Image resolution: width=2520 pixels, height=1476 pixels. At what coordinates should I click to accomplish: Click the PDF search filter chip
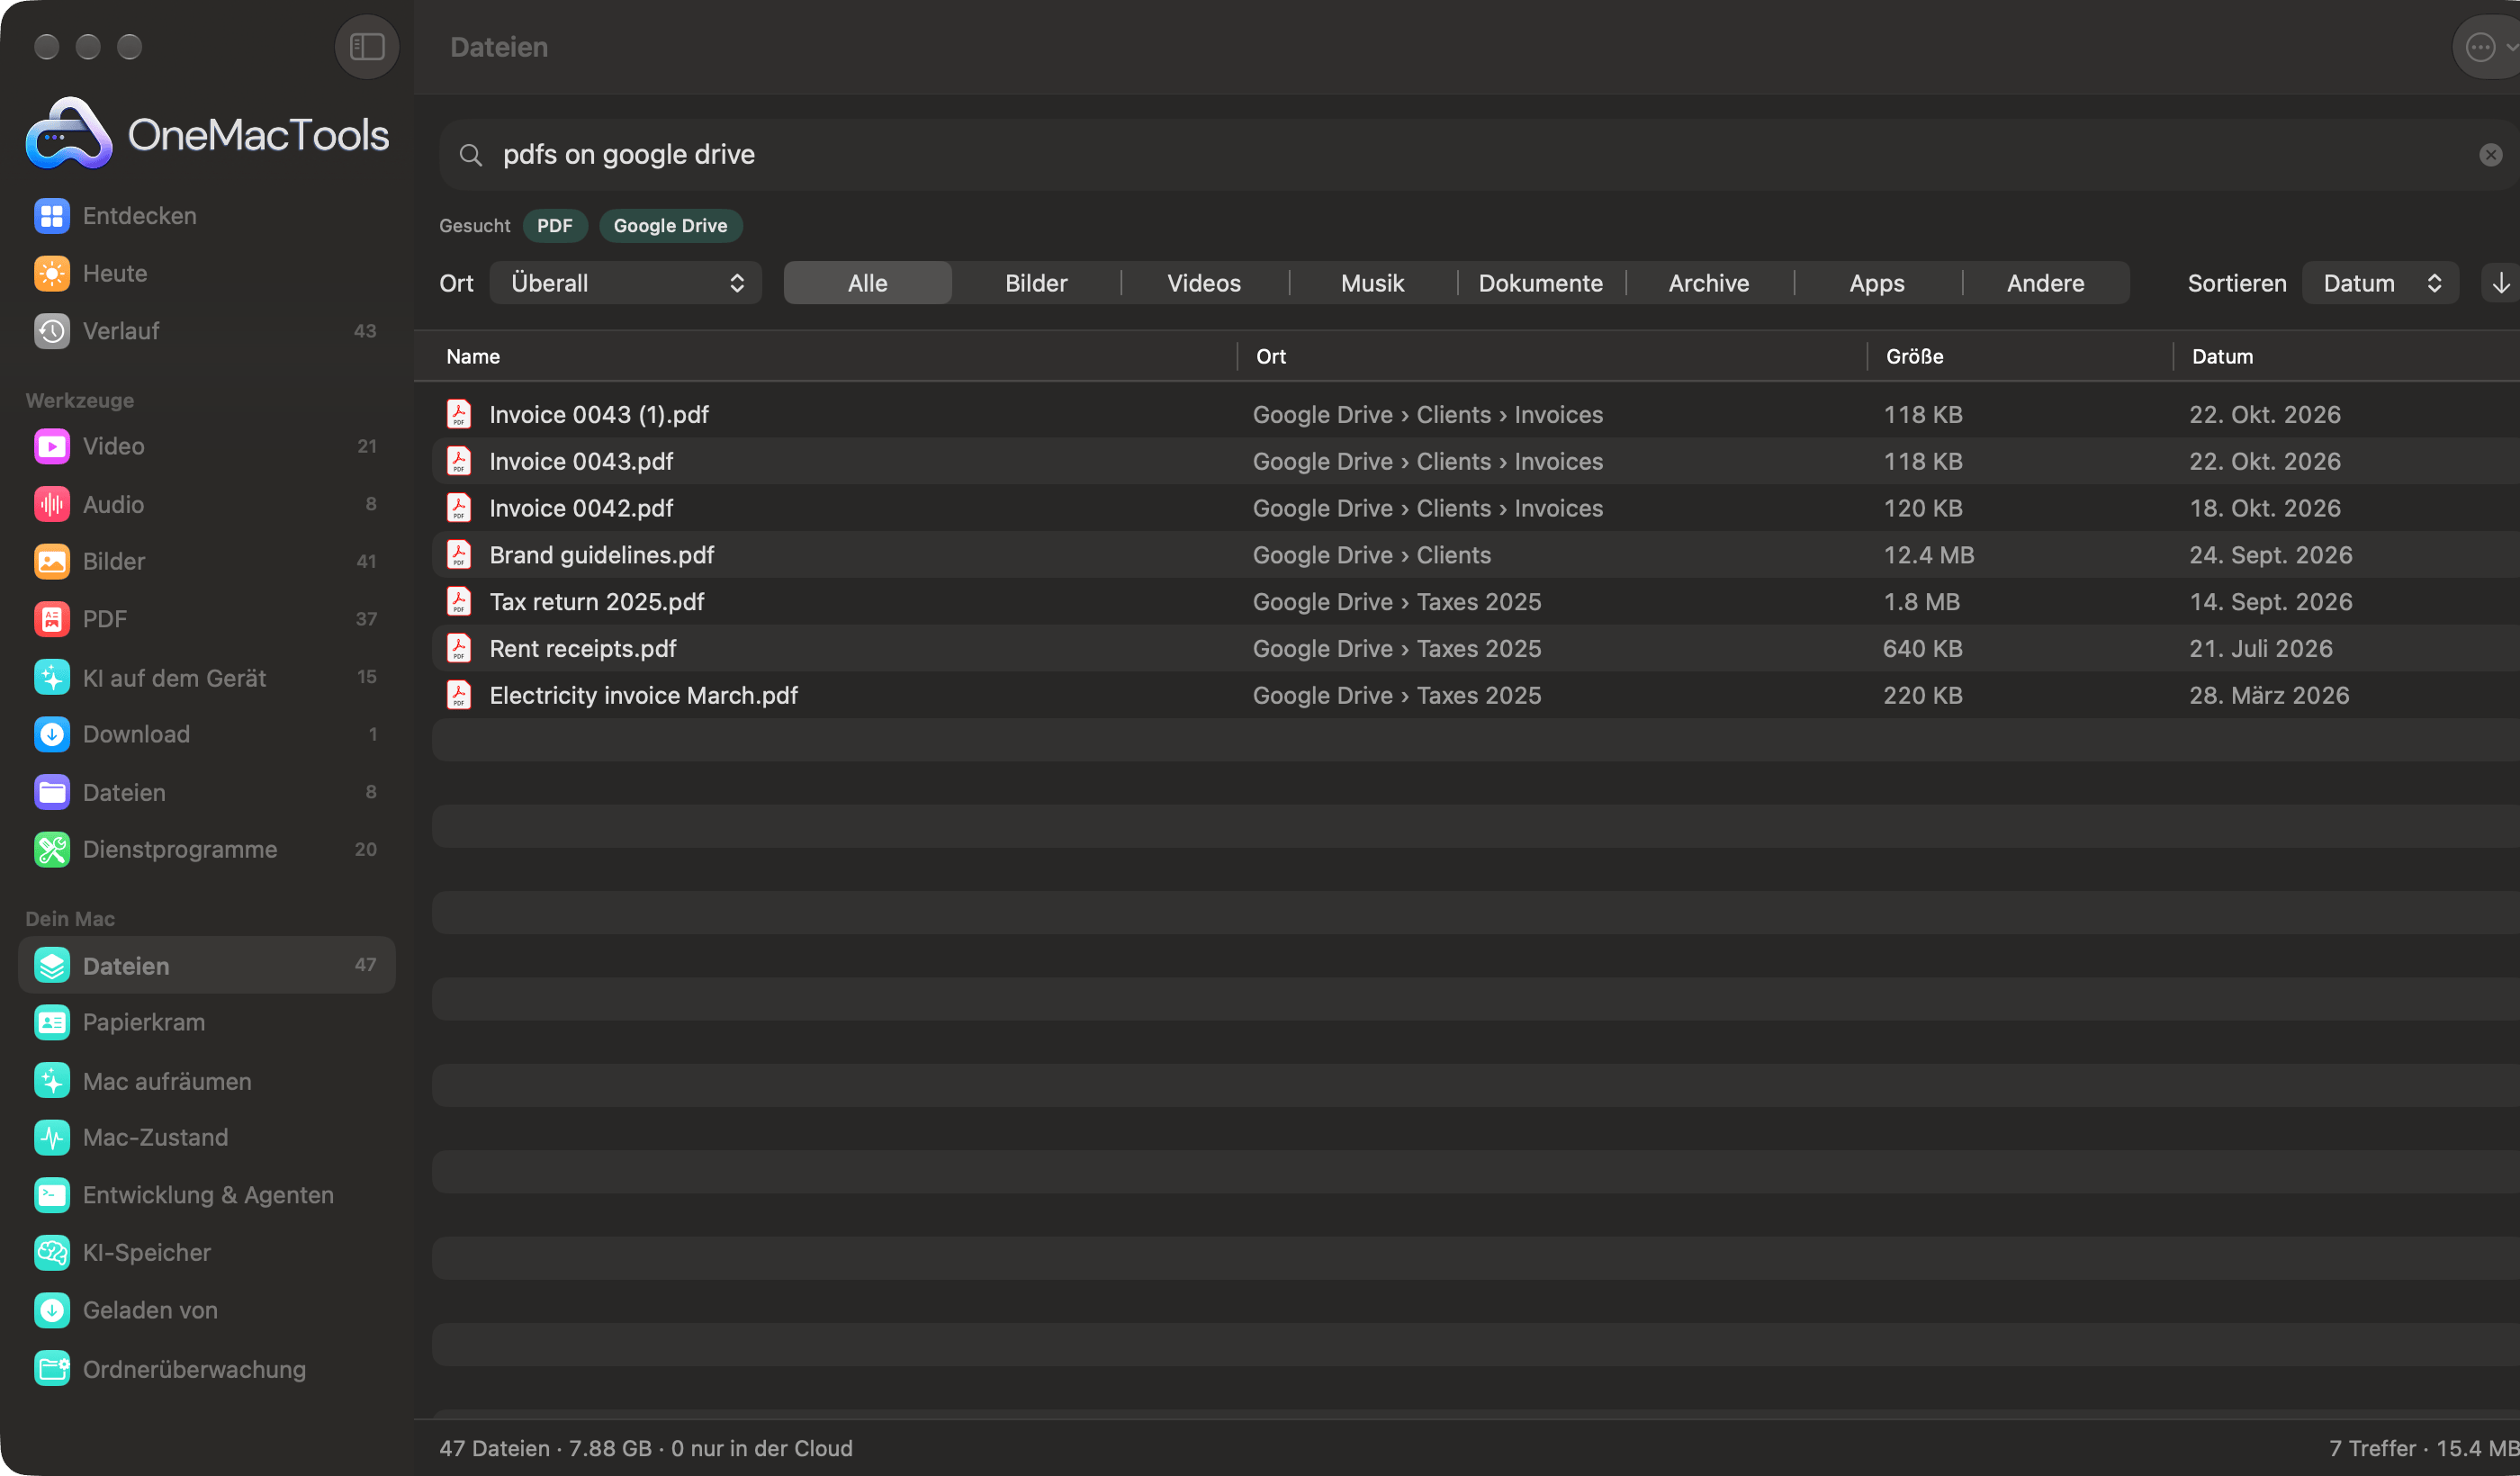tap(555, 225)
